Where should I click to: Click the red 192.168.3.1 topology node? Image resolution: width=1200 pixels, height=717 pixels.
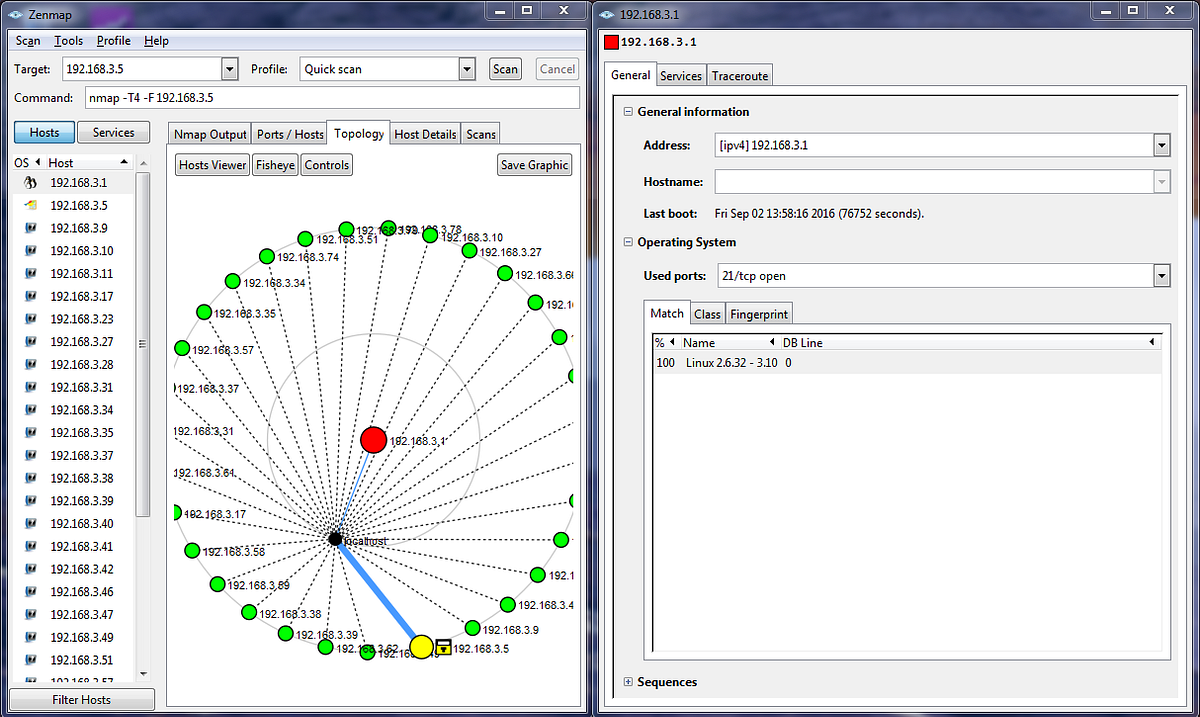(x=373, y=440)
